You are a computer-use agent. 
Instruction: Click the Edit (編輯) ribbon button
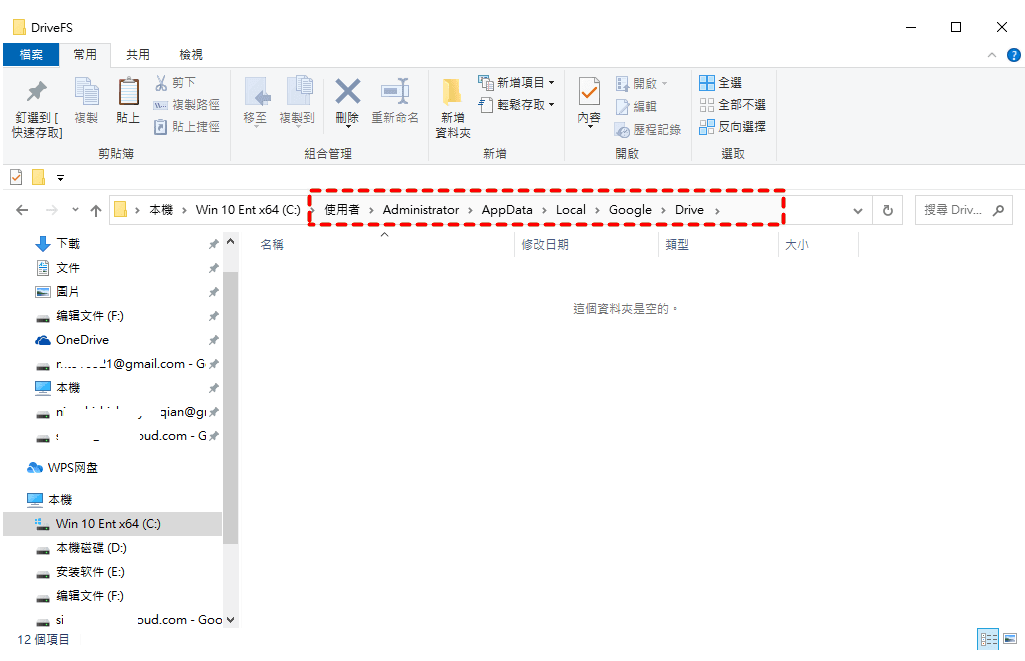[x=637, y=107]
